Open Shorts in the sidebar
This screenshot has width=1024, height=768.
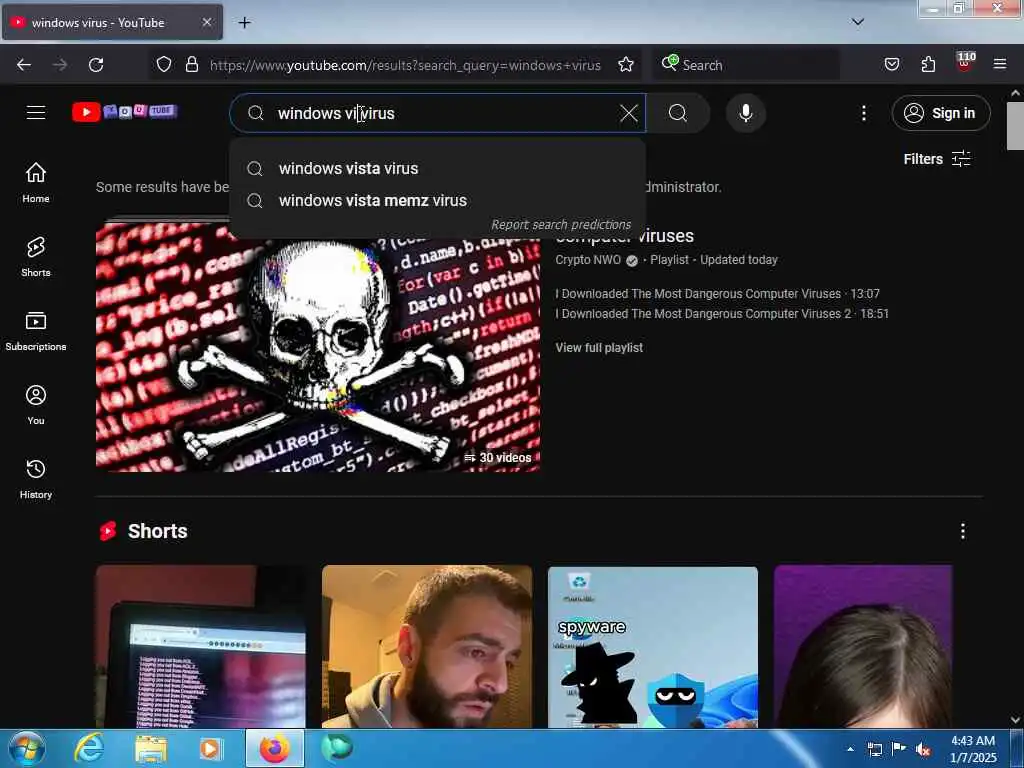[36, 257]
